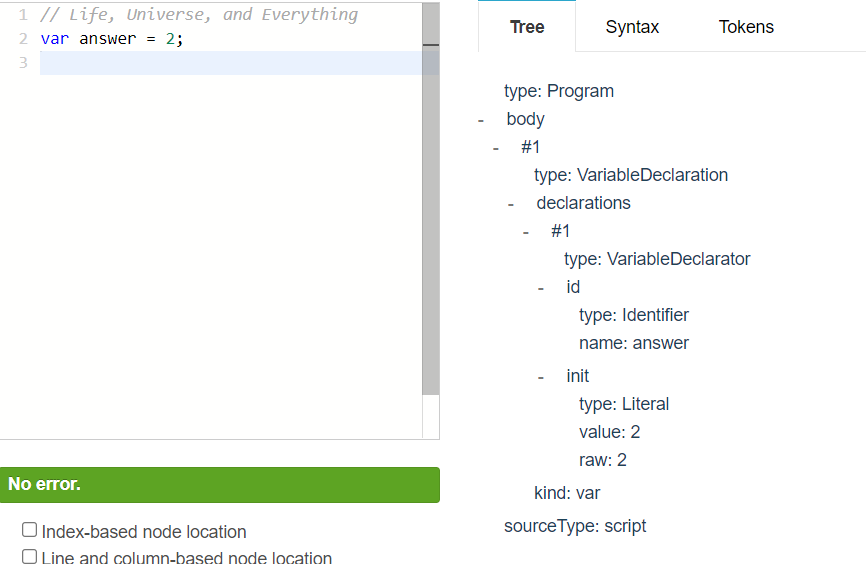866x564 pixels.
Task: Select 'raw: 2' row in tree
Action: 603,460
